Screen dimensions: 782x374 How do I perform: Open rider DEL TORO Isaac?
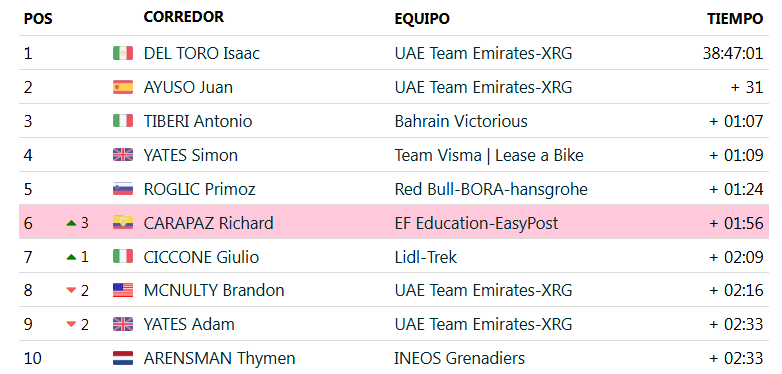point(202,53)
